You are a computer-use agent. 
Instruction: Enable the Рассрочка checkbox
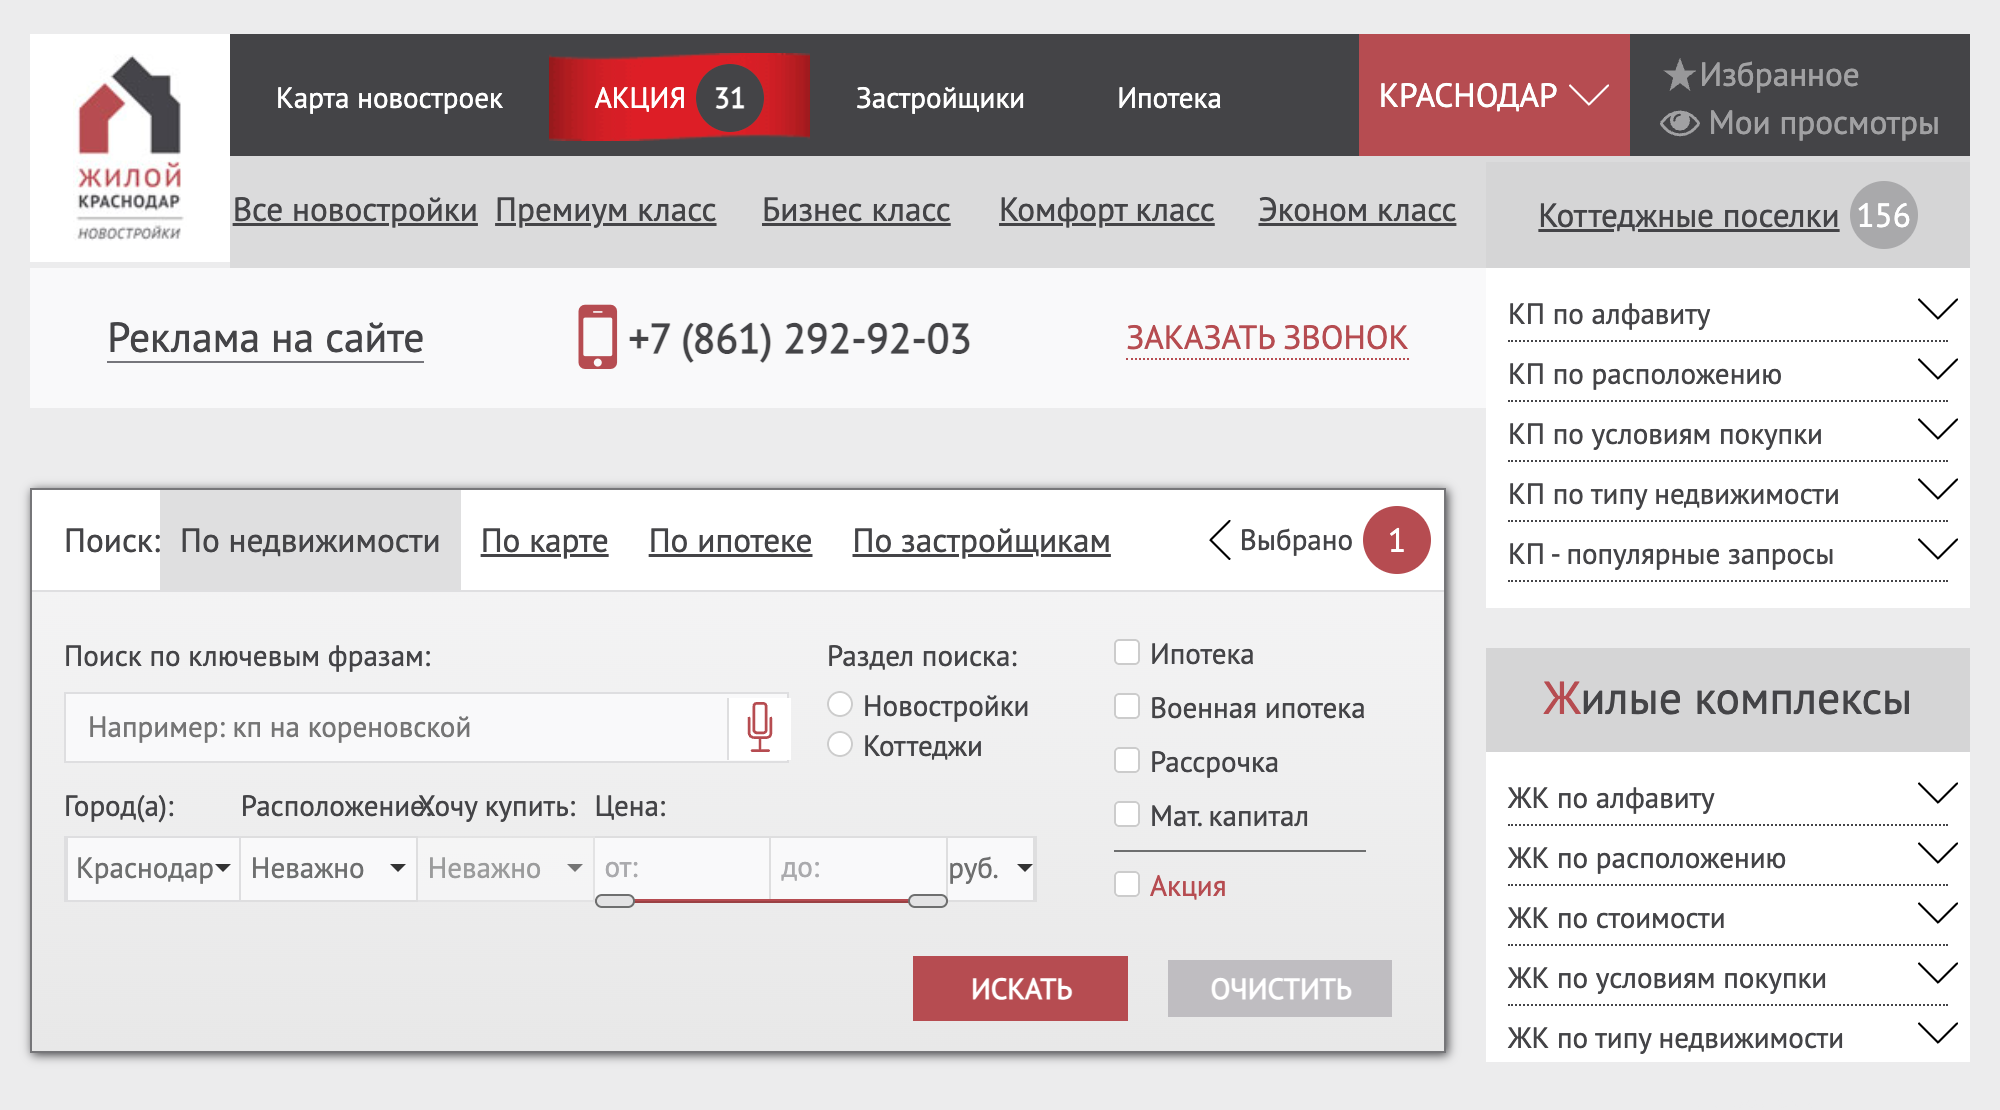(1127, 761)
